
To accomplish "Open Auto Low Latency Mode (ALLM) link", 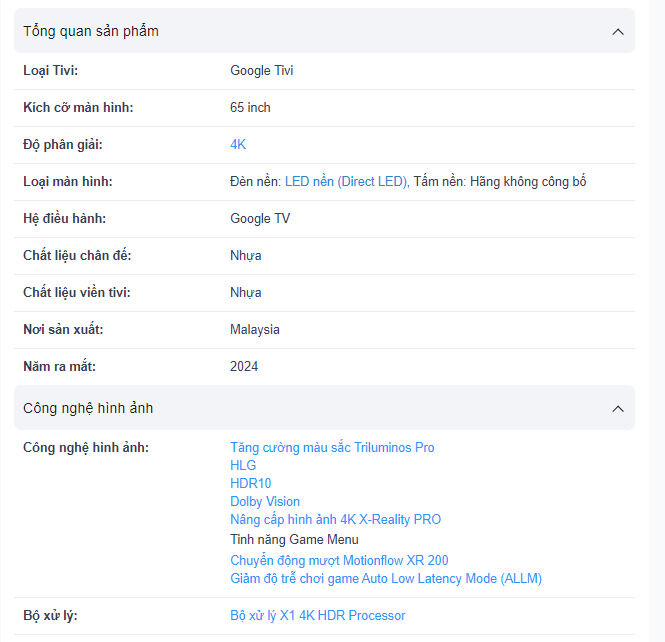I will click(386, 579).
